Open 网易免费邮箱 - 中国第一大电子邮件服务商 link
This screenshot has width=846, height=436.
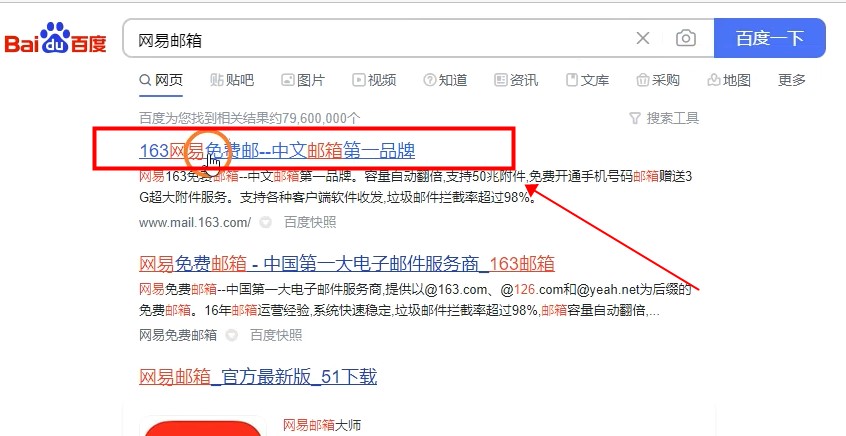tap(347, 264)
